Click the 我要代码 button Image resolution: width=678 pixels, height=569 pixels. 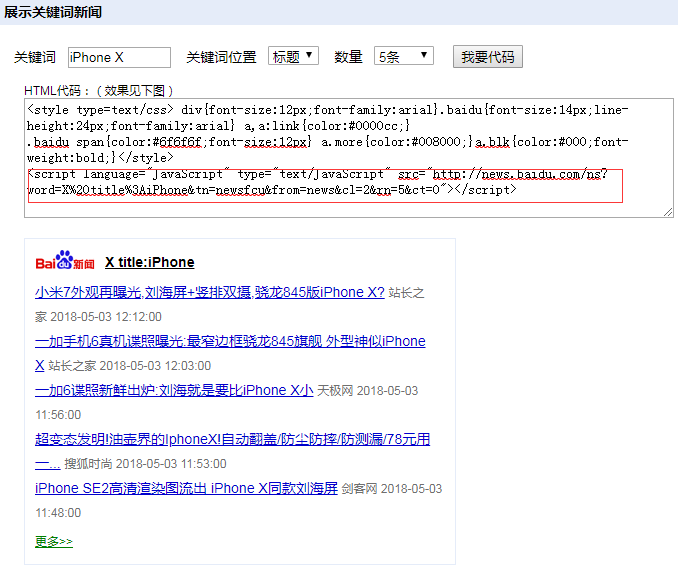[488, 57]
